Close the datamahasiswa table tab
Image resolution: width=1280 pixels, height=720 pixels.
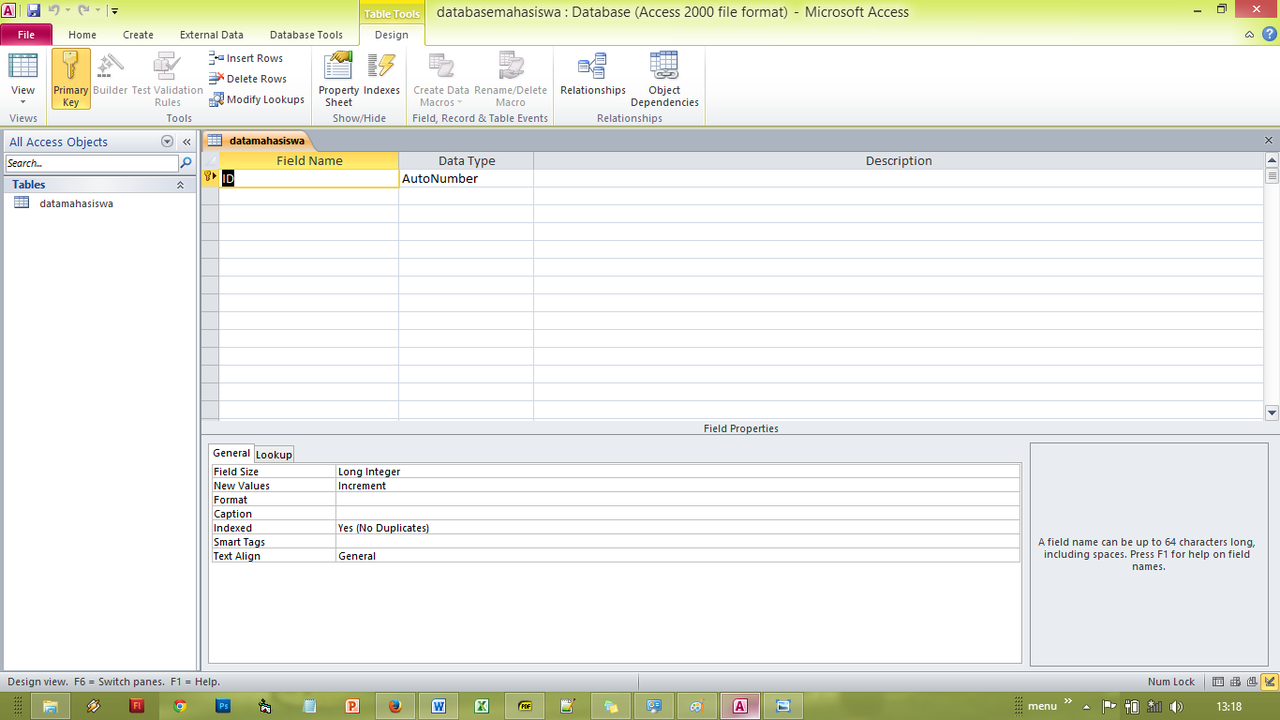pos(1269,141)
